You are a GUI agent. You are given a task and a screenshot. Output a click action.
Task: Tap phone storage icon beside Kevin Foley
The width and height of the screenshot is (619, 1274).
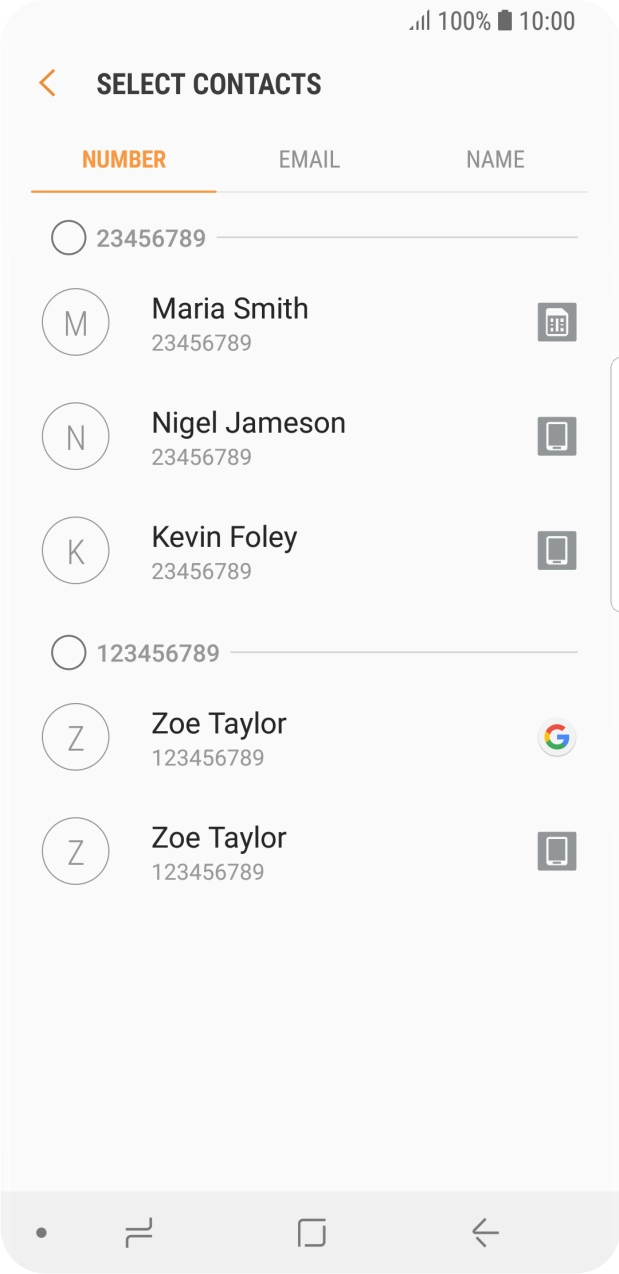click(557, 551)
